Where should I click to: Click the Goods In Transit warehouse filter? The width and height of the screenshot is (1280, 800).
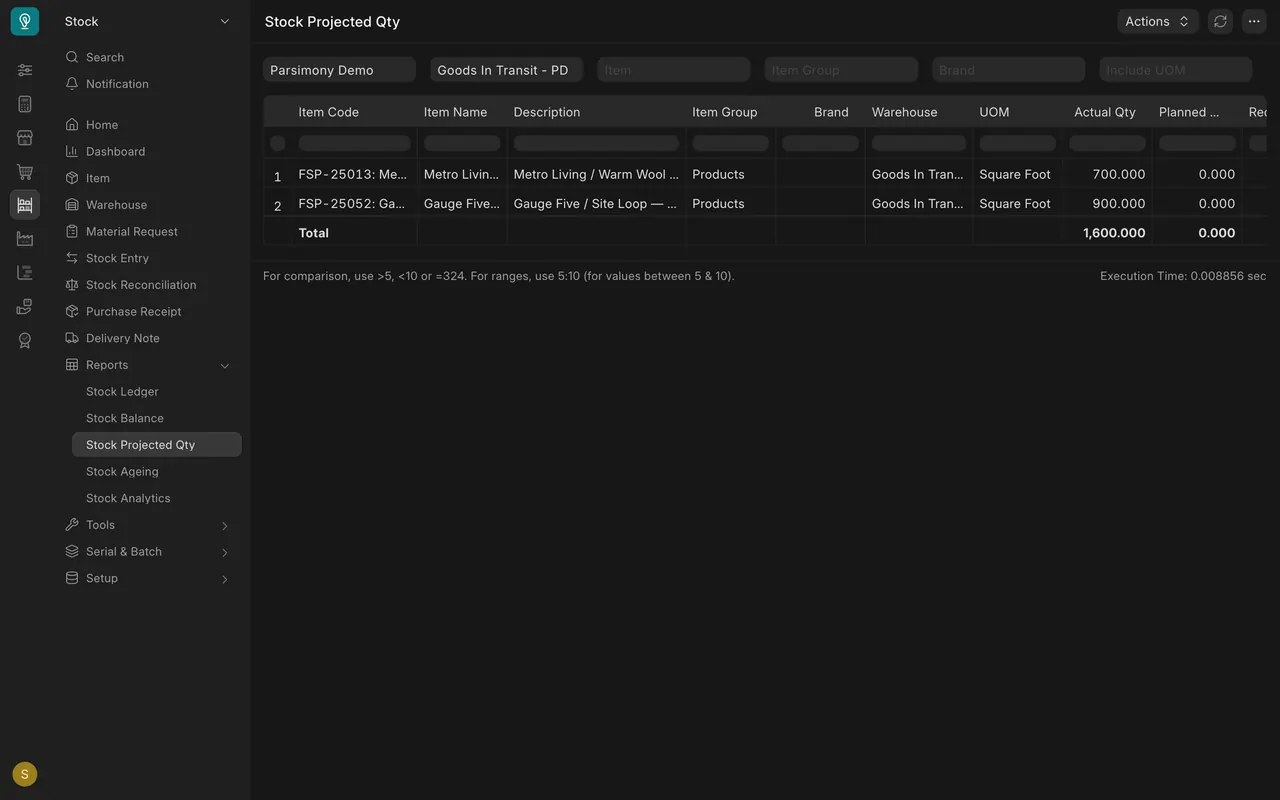507,70
